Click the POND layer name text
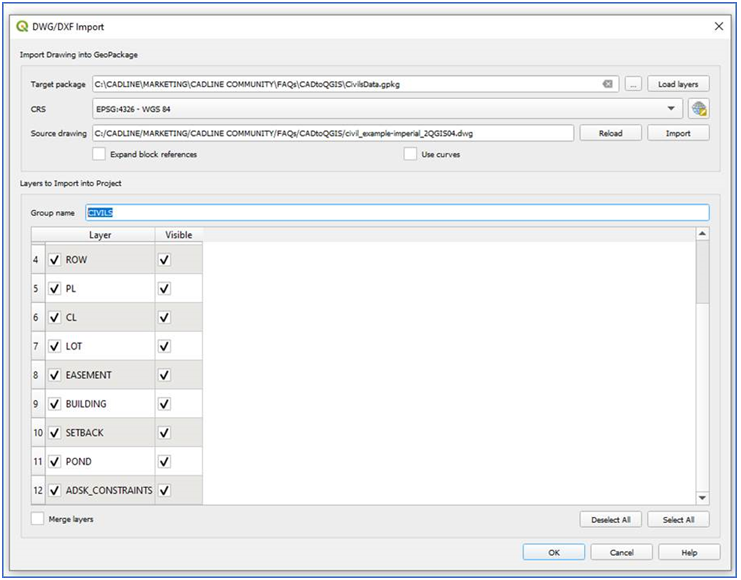Viewport: 741px width, 580px height. pyautogui.click(x=78, y=461)
